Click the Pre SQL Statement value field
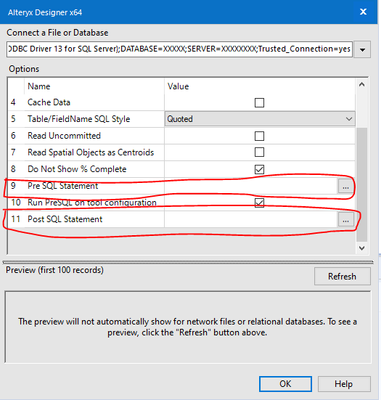Viewport: 381px width, 400px height. click(251, 186)
